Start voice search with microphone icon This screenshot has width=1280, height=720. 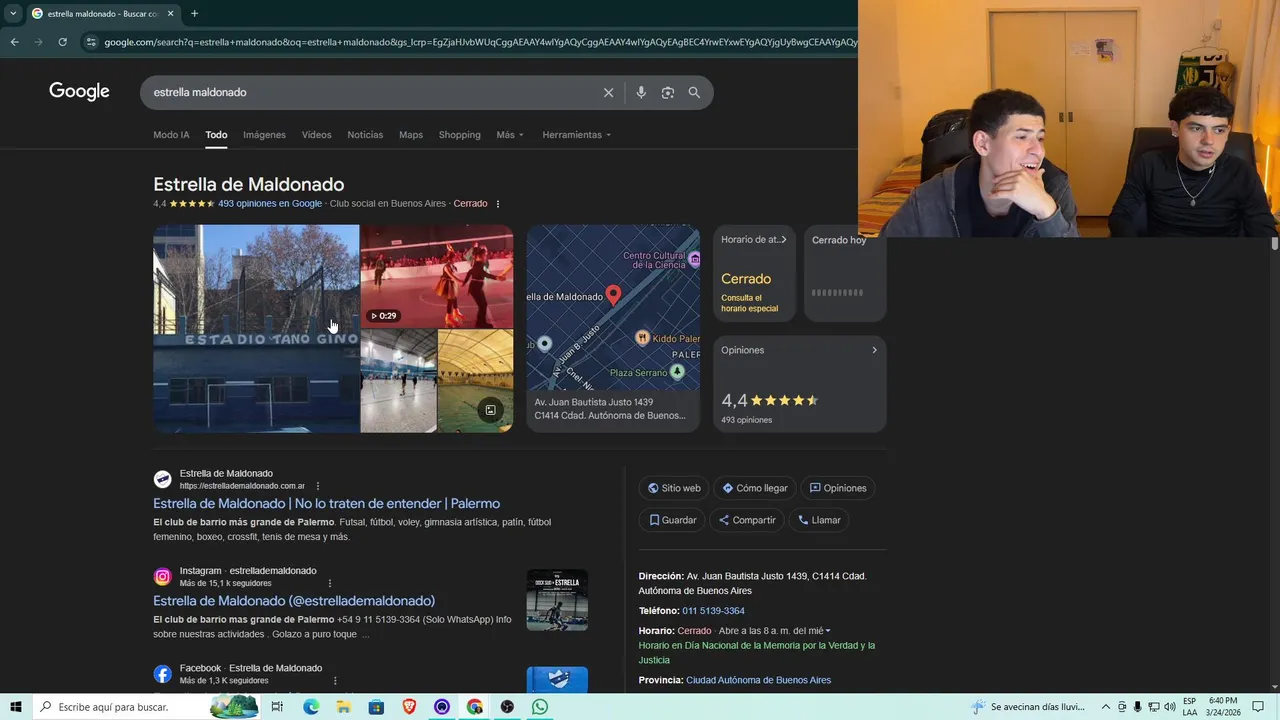tap(641, 92)
